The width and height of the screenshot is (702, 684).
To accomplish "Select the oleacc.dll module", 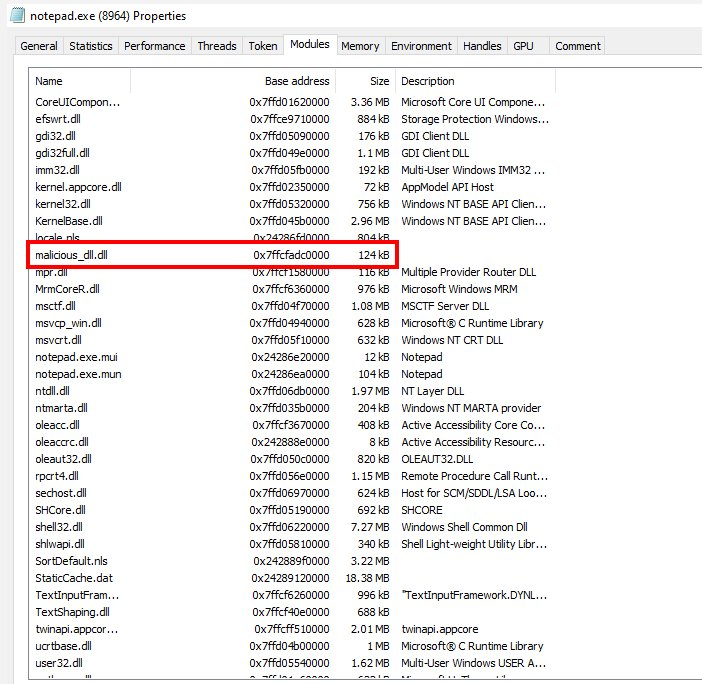I will (x=291, y=425).
